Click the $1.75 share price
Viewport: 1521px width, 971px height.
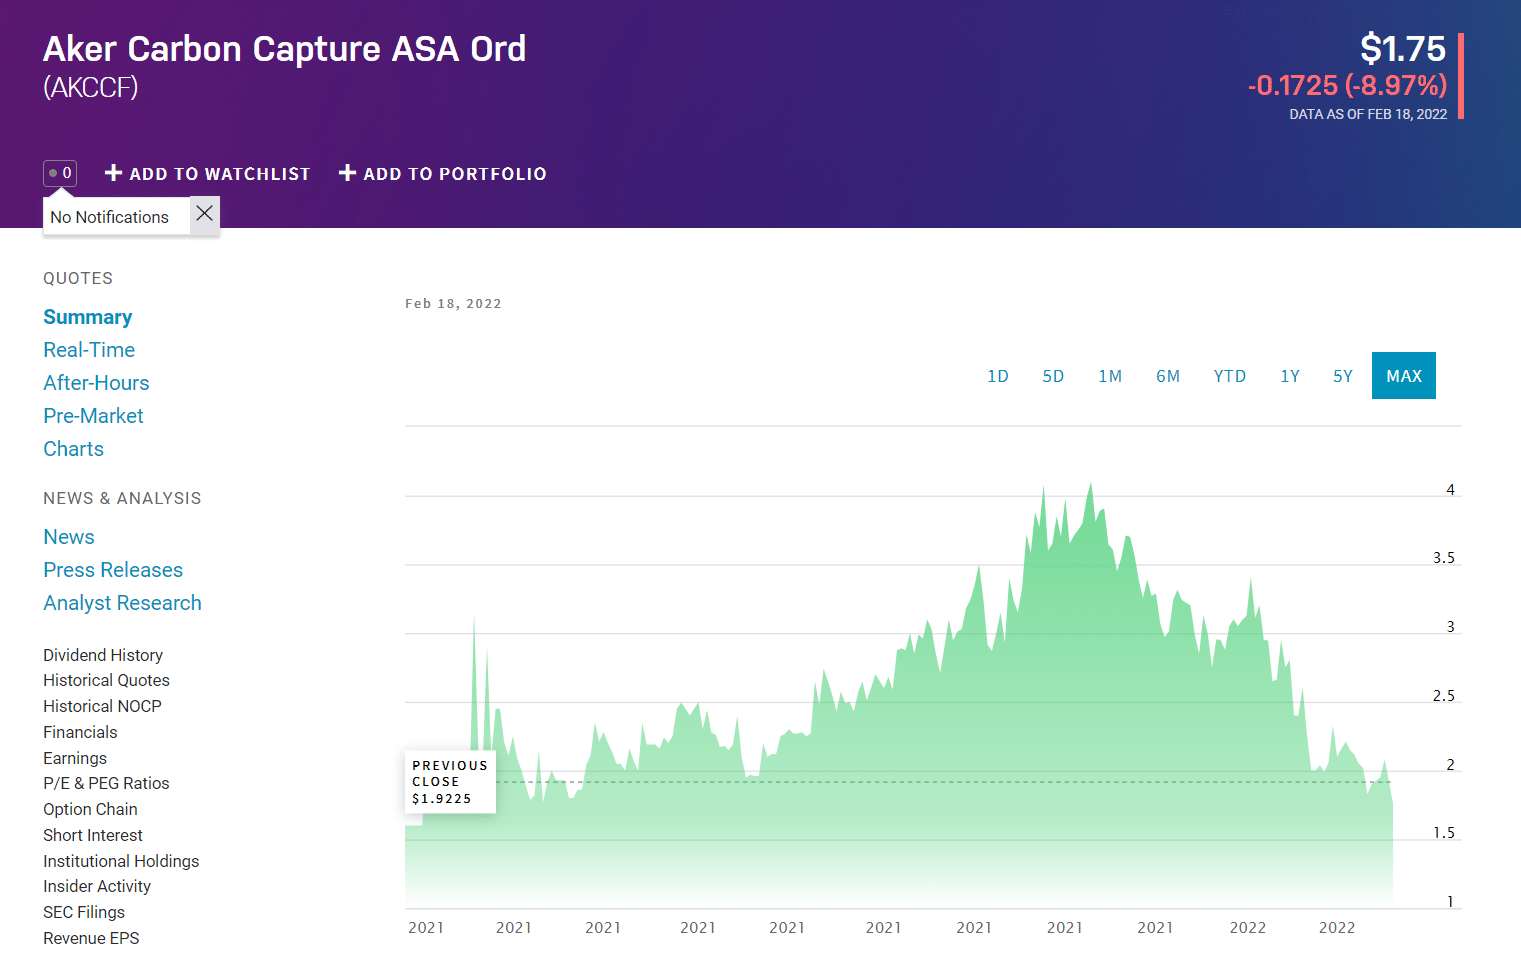tap(1403, 49)
